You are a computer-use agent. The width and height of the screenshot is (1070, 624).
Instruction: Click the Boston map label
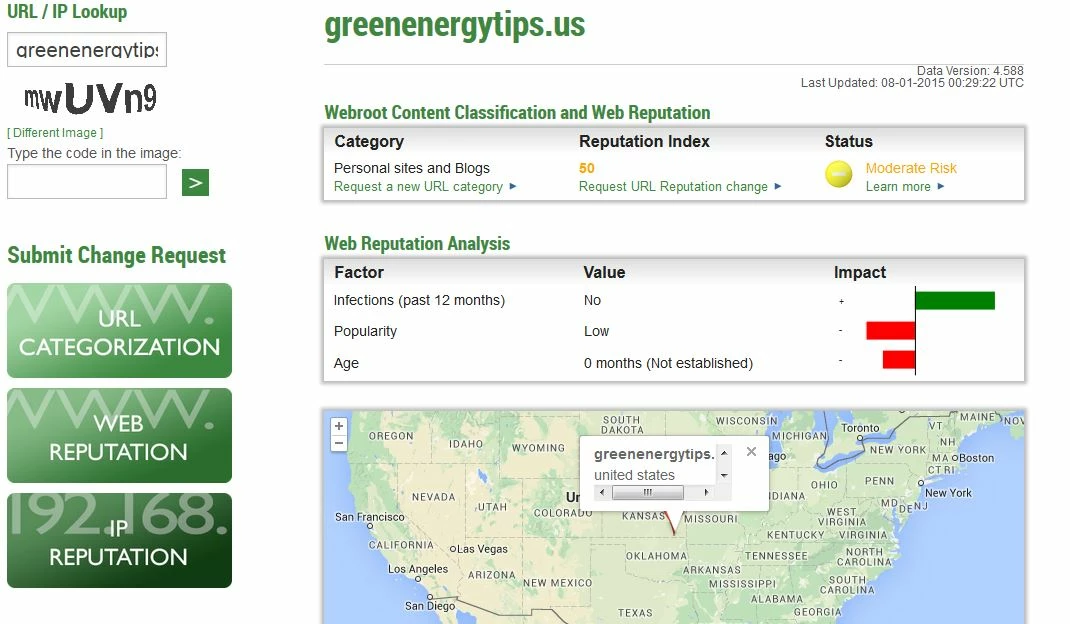pos(977,457)
